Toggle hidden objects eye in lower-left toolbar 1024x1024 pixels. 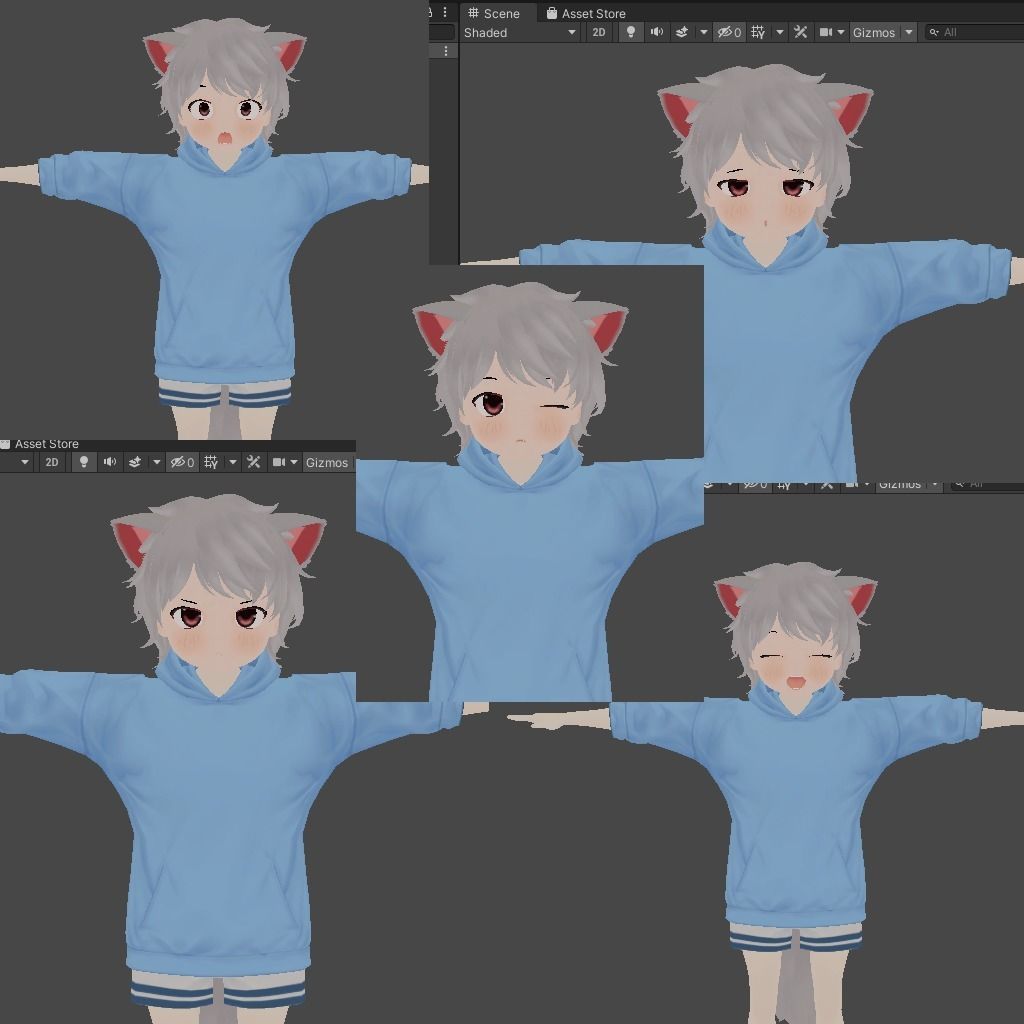point(182,462)
